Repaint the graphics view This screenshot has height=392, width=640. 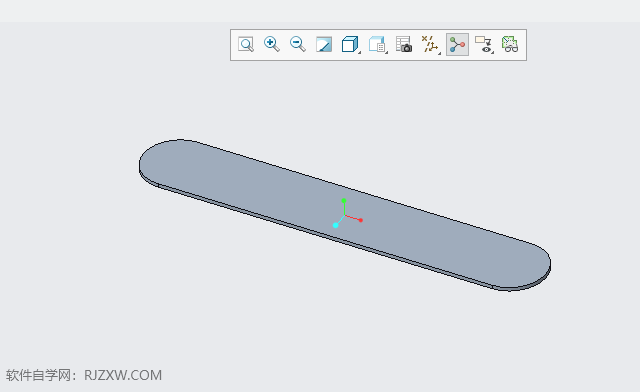pos(324,45)
